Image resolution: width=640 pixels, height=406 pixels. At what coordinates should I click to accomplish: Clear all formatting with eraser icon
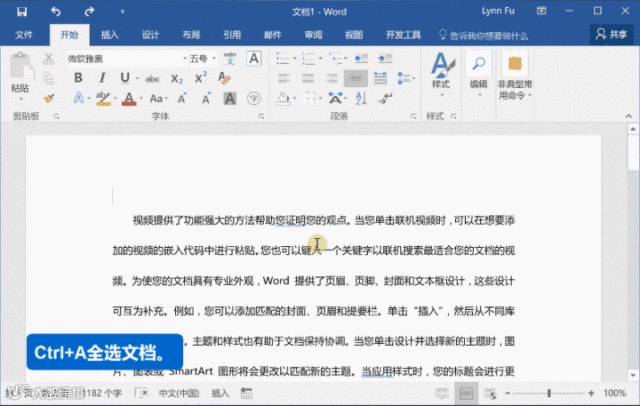[224, 78]
